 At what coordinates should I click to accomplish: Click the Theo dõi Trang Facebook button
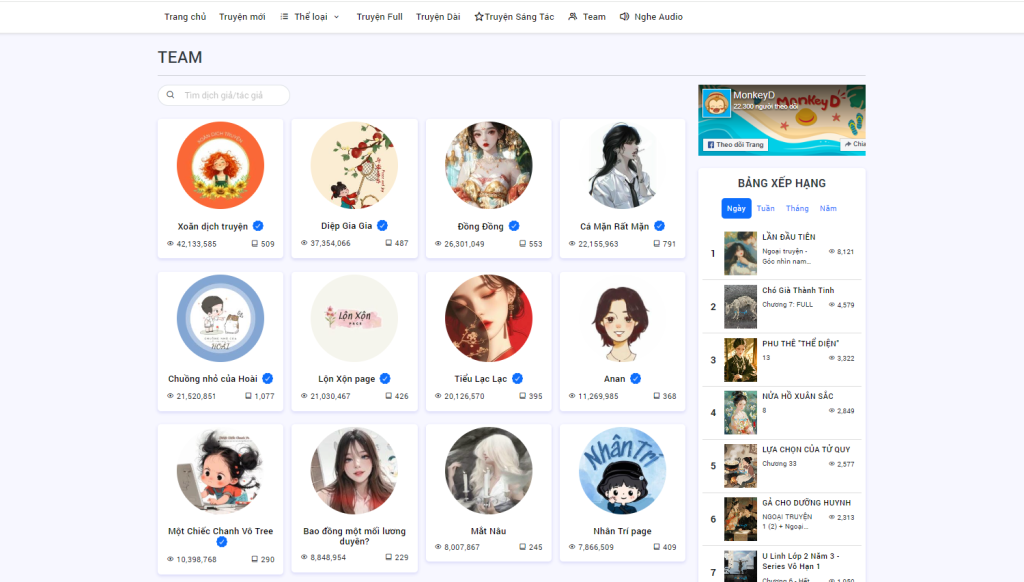click(735, 144)
